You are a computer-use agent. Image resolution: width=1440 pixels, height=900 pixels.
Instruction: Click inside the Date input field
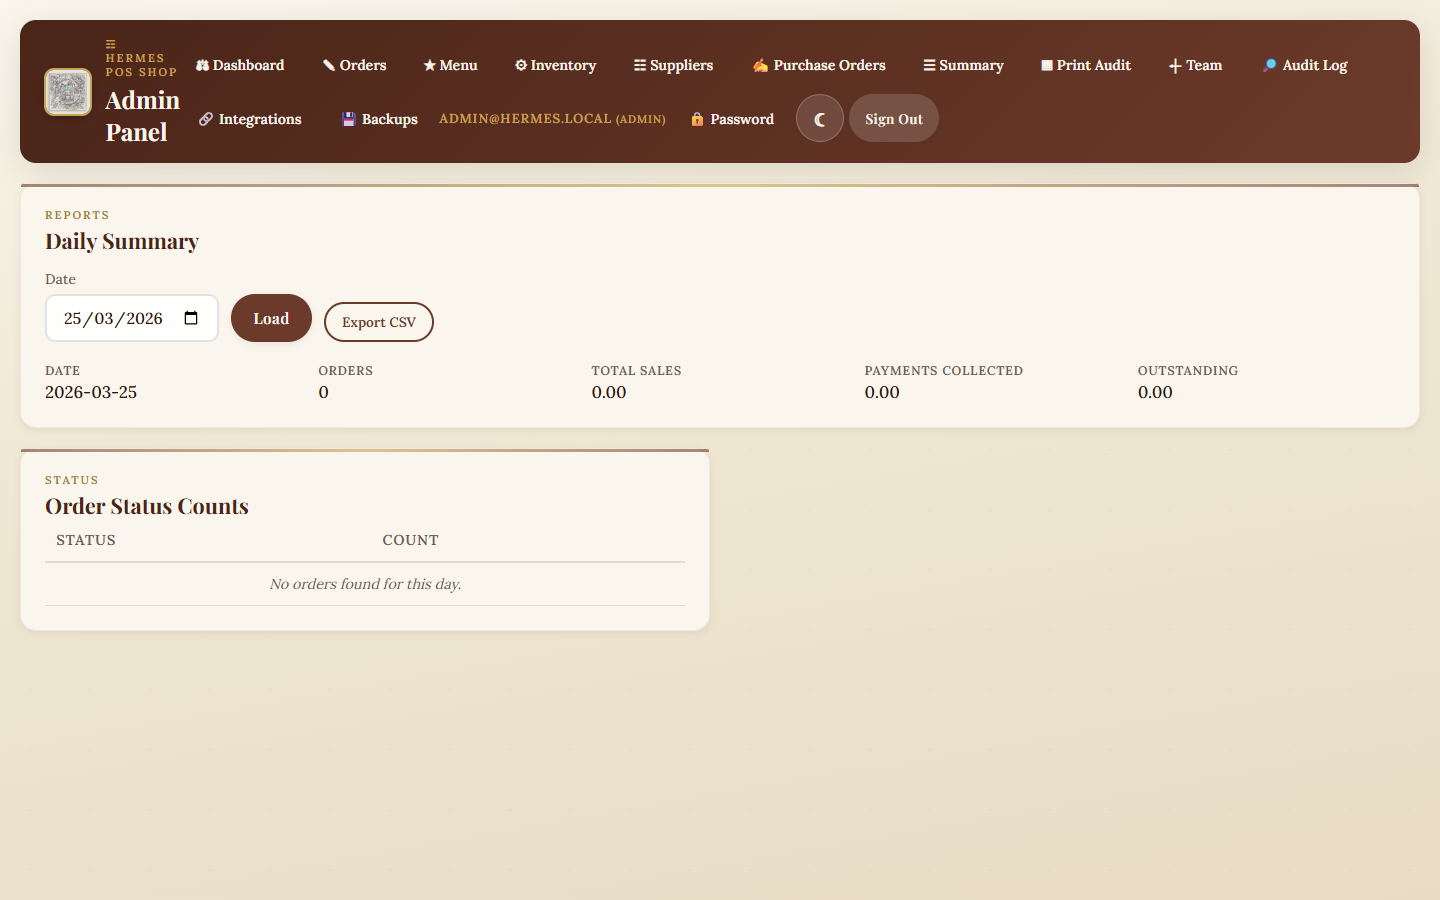pos(112,318)
